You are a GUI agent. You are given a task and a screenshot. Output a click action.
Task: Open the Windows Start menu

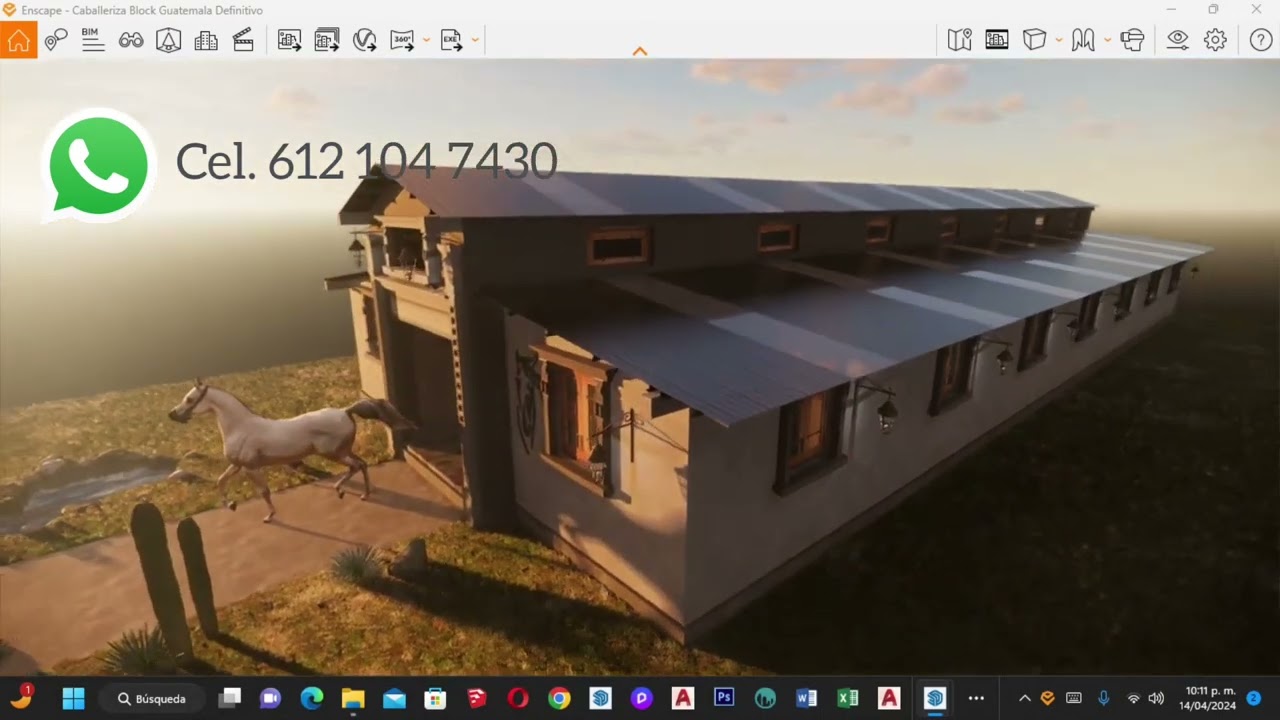click(x=73, y=698)
